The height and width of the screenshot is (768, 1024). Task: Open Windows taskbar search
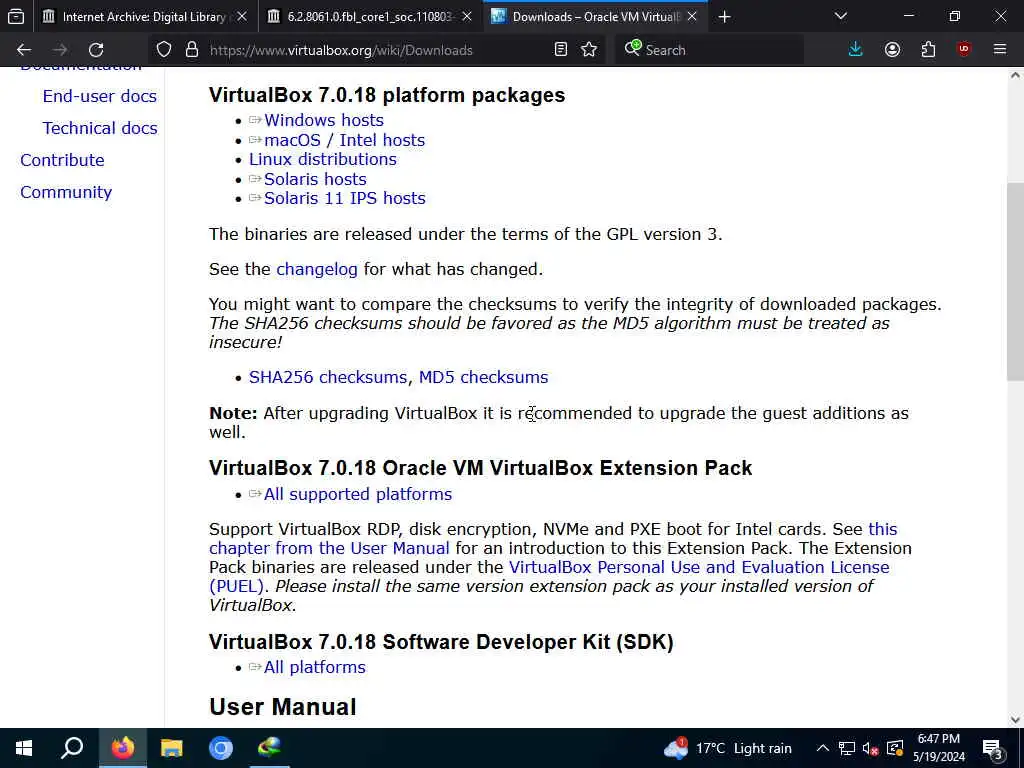pos(72,748)
